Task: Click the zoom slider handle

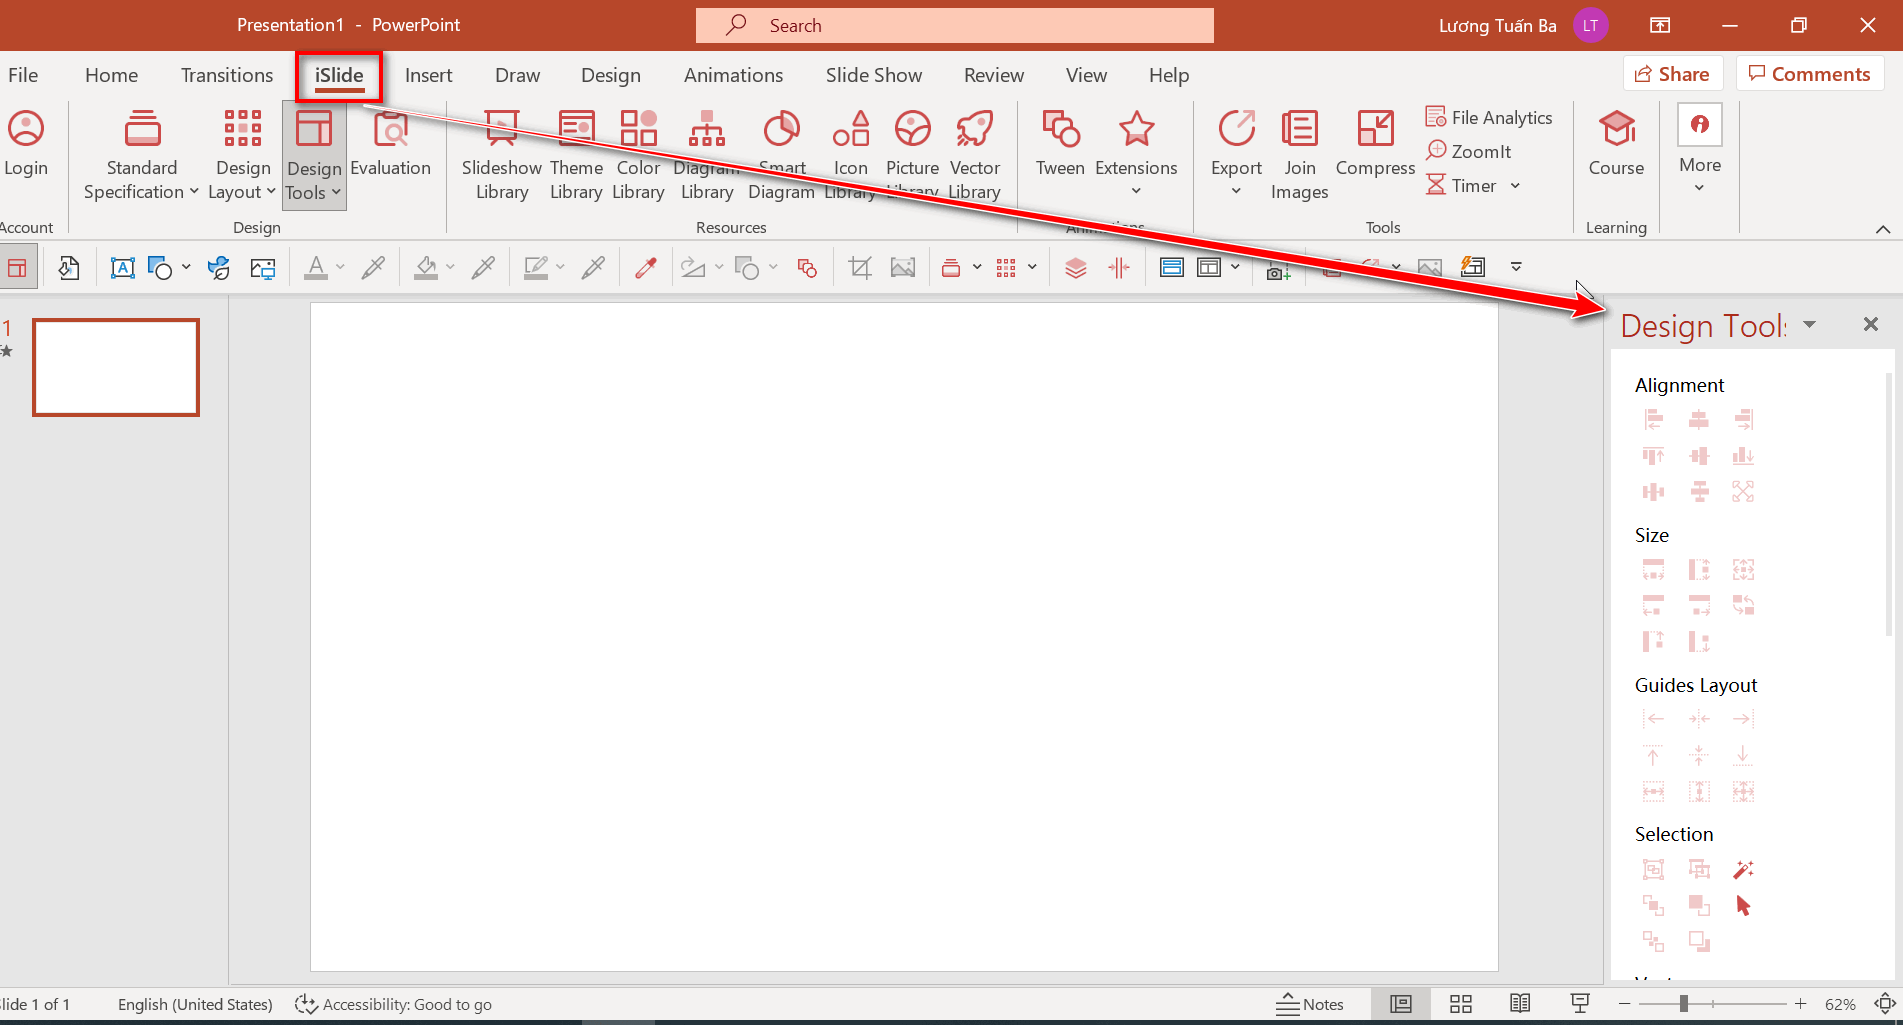Action: (1684, 1003)
